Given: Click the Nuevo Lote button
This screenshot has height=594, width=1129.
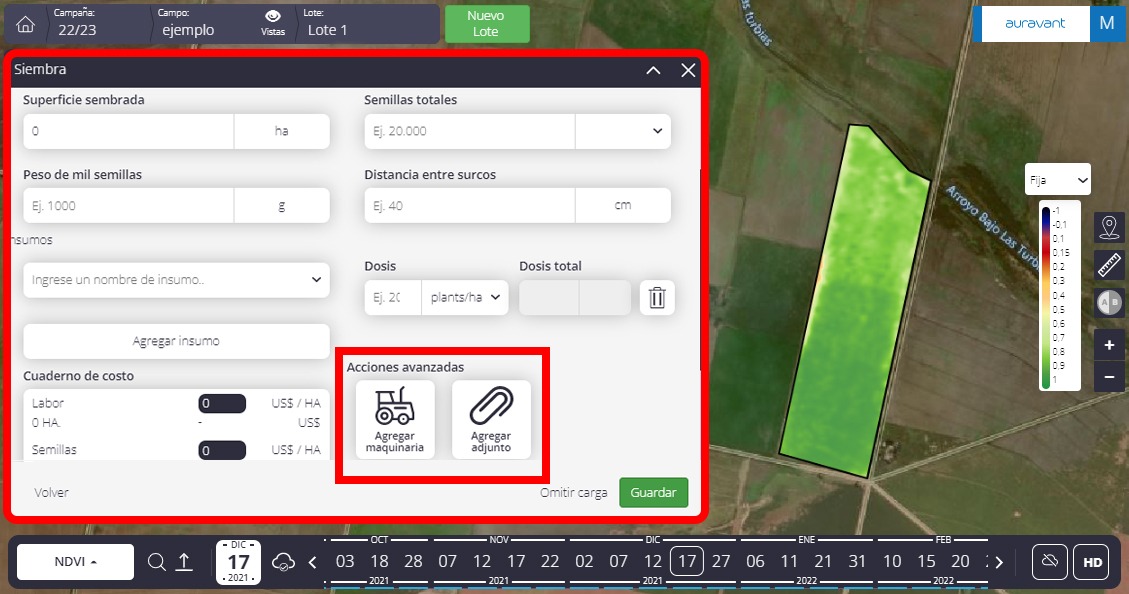Looking at the screenshot, I should (x=487, y=24).
